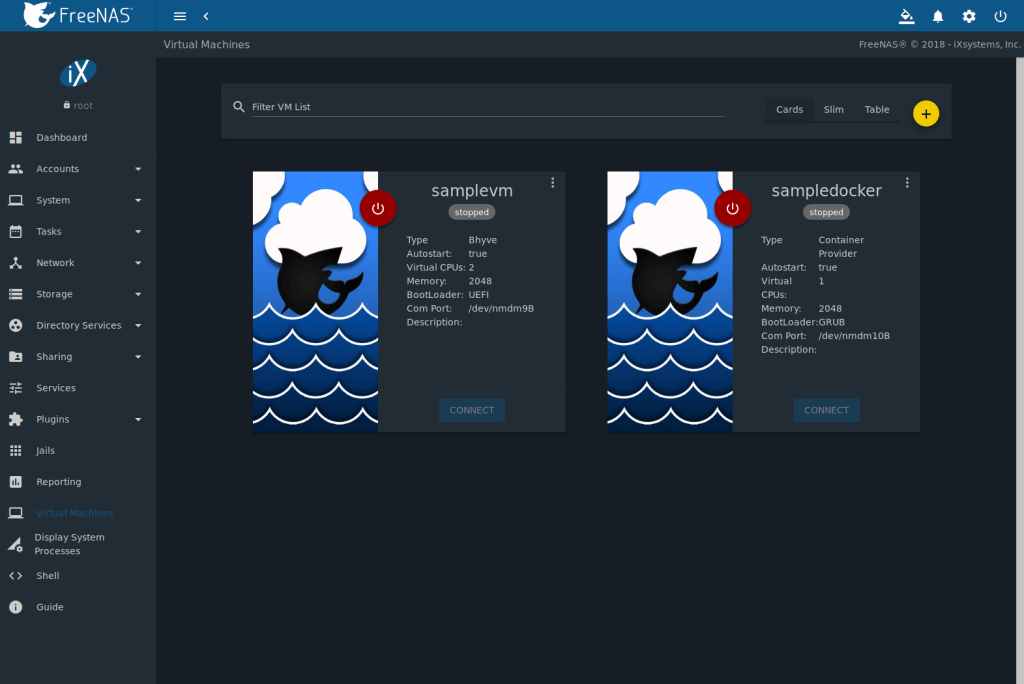1024x684 pixels.
Task: Switch to Table view
Action: click(x=877, y=110)
